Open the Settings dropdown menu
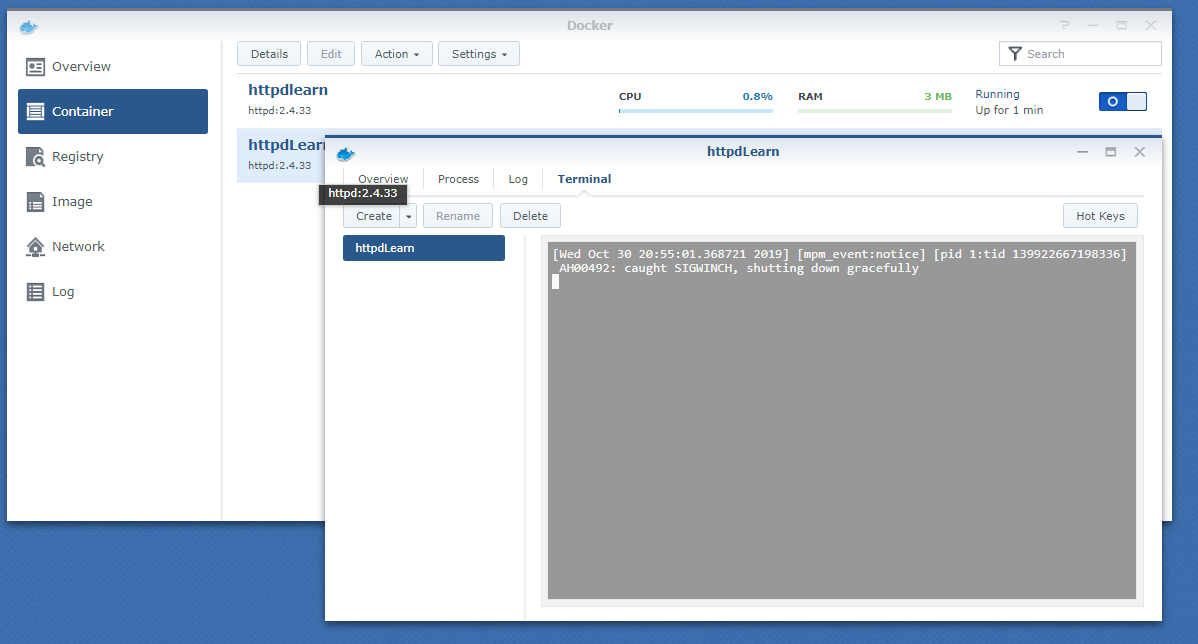The height and width of the screenshot is (644, 1198). point(478,53)
